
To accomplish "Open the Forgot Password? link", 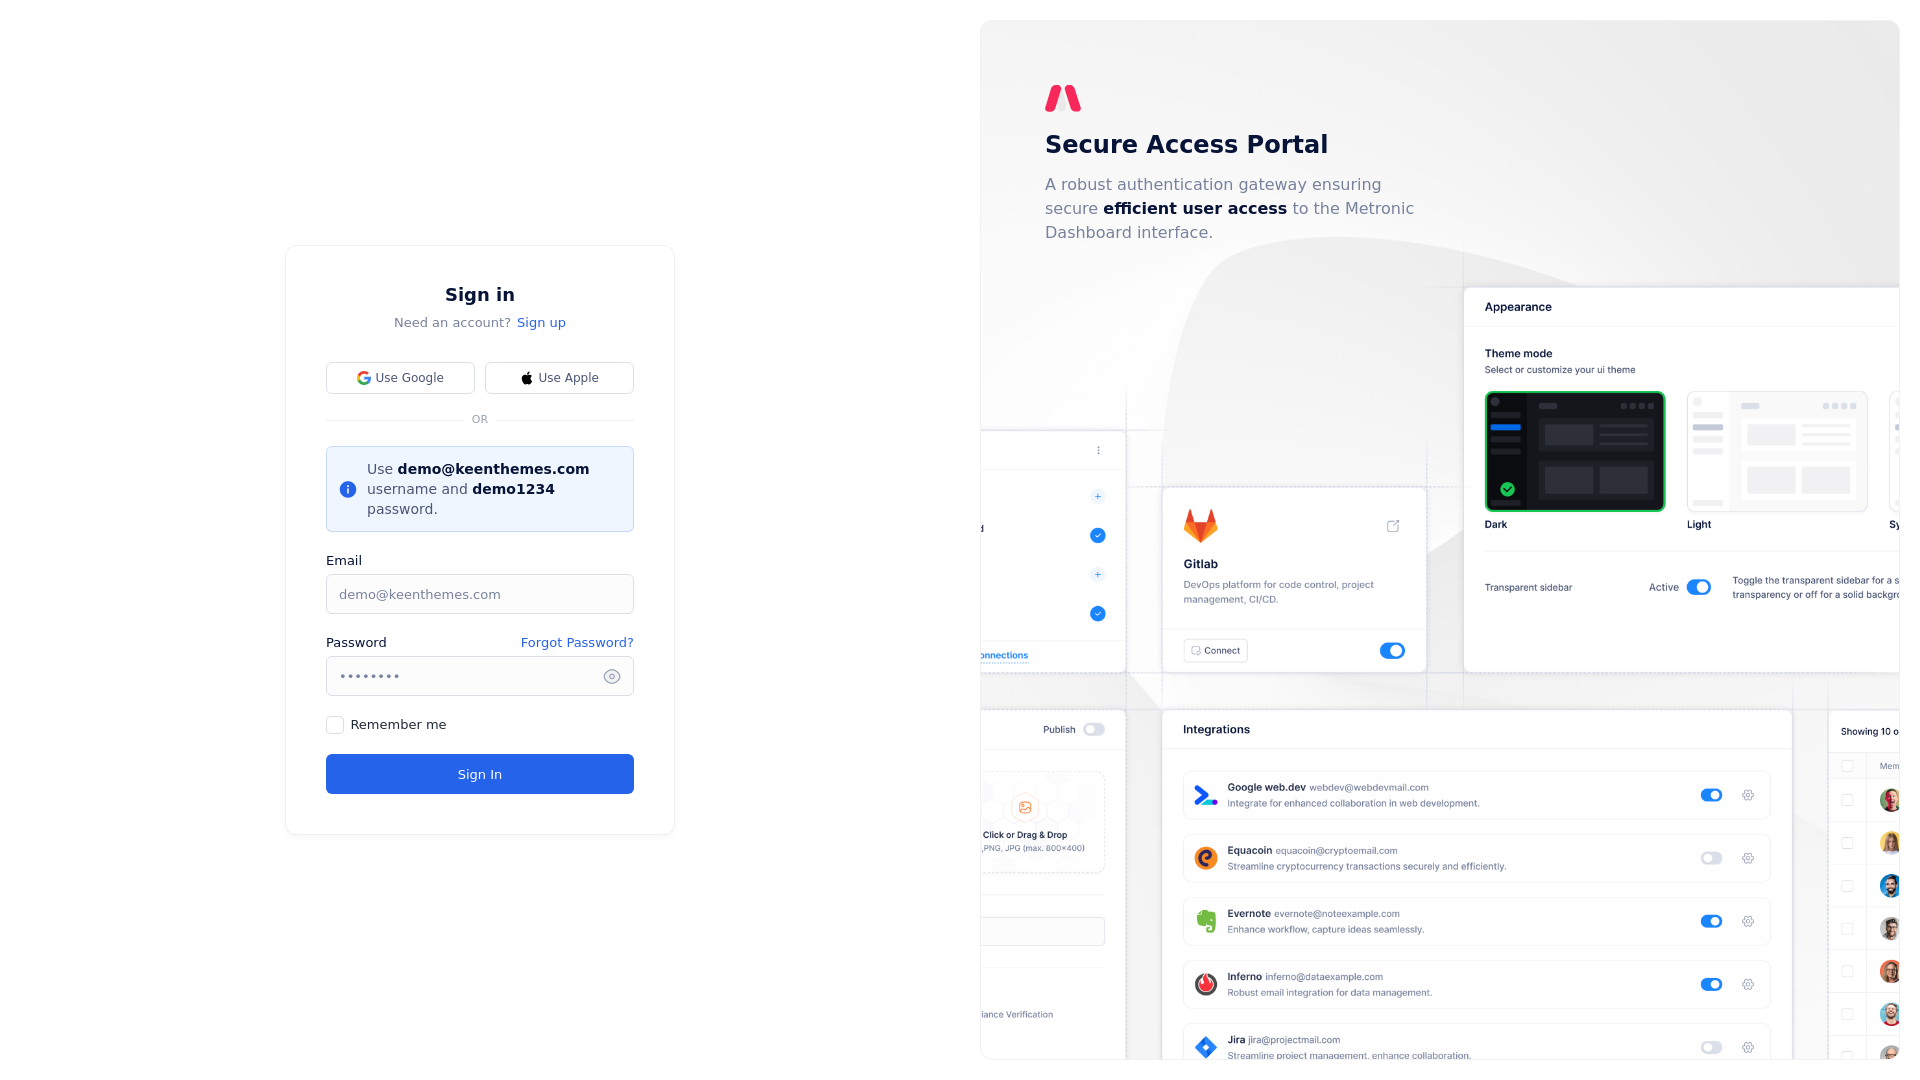I will (x=577, y=642).
